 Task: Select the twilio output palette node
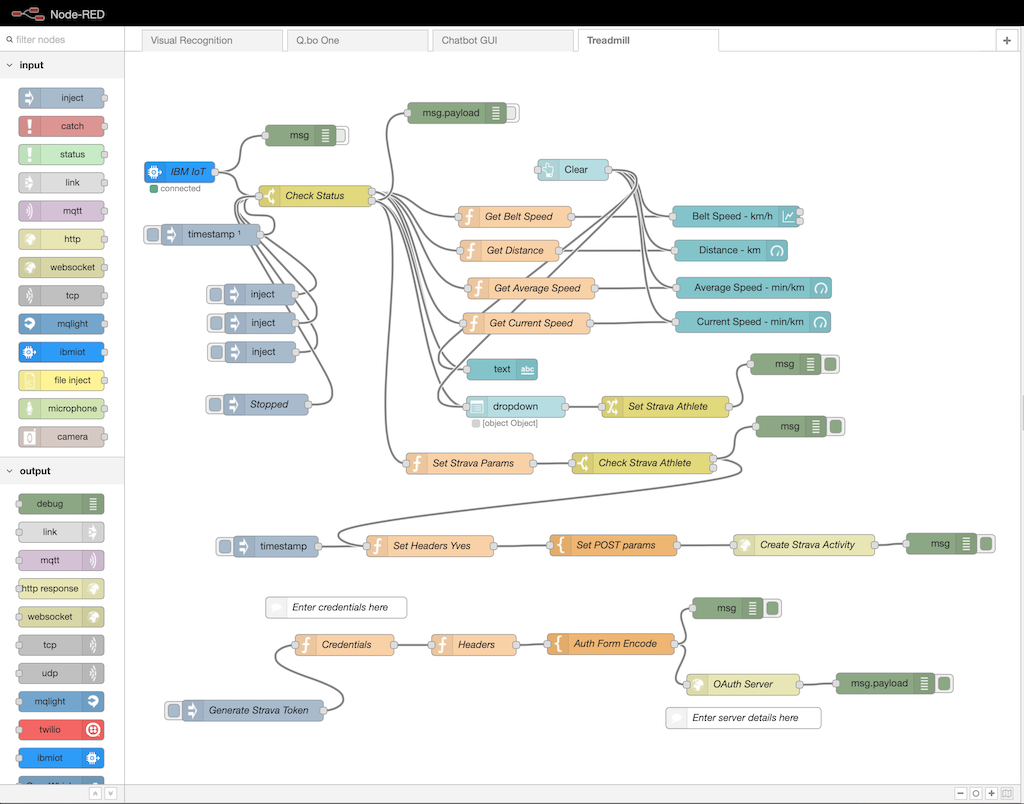tap(61, 730)
